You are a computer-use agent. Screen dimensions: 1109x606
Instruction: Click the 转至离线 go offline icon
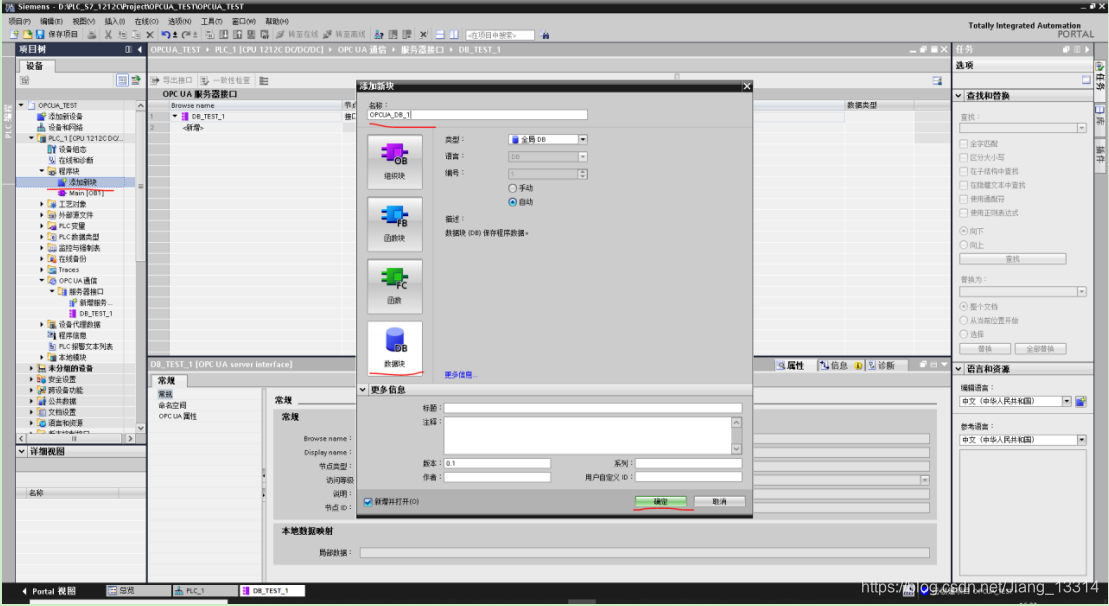[x=328, y=34]
